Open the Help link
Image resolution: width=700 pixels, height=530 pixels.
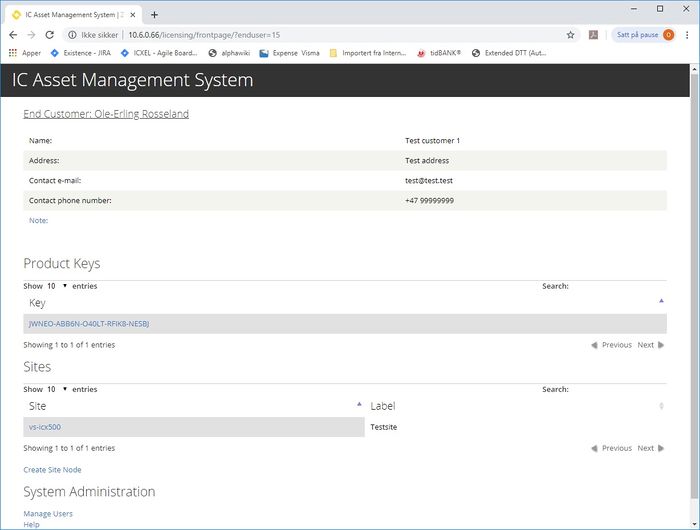point(31,524)
